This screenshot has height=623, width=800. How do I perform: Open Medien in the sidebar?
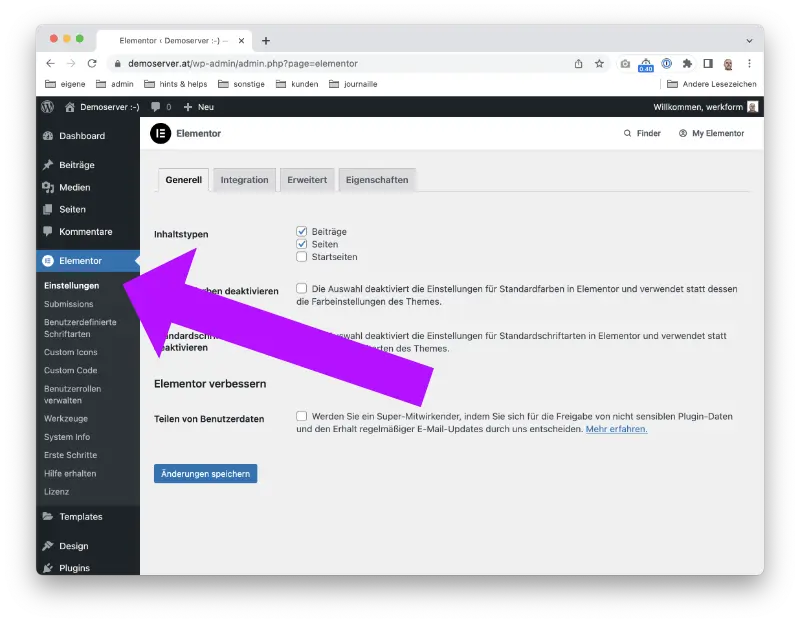[x=88, y=187]
